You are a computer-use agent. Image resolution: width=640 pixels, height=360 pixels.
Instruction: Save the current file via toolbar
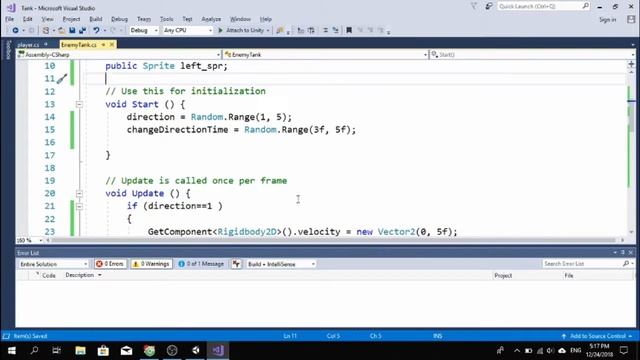click(72, 30)
